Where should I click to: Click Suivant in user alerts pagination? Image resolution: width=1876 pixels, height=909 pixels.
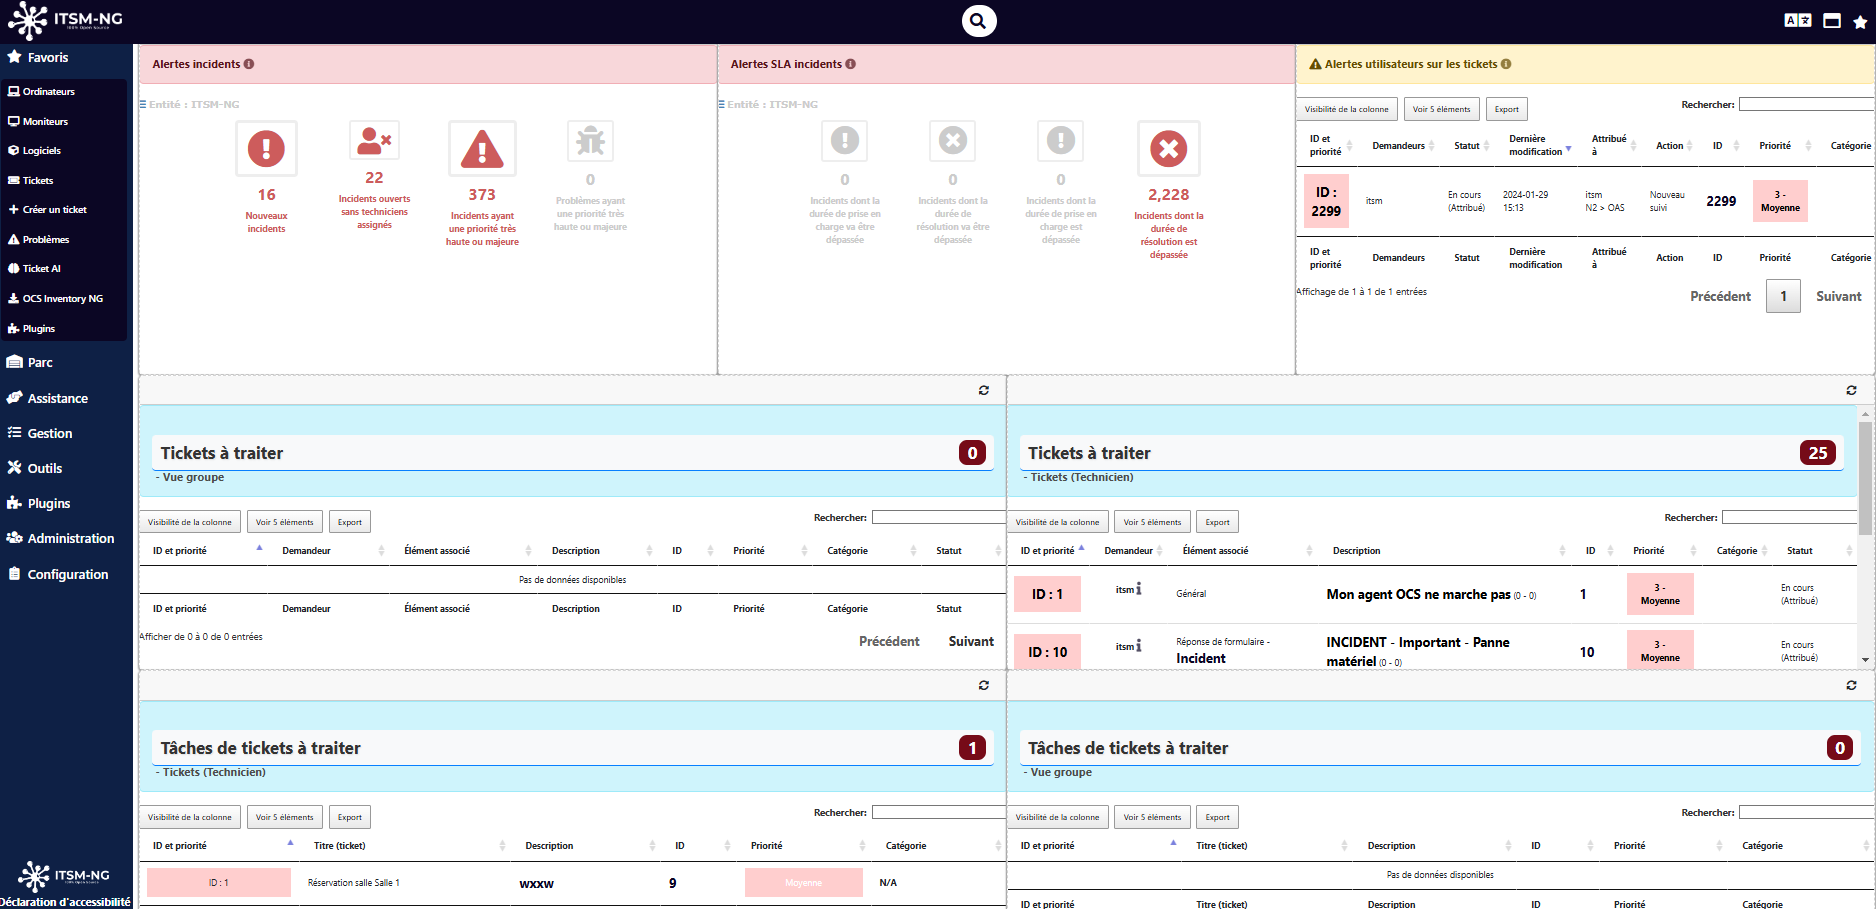1838,296
